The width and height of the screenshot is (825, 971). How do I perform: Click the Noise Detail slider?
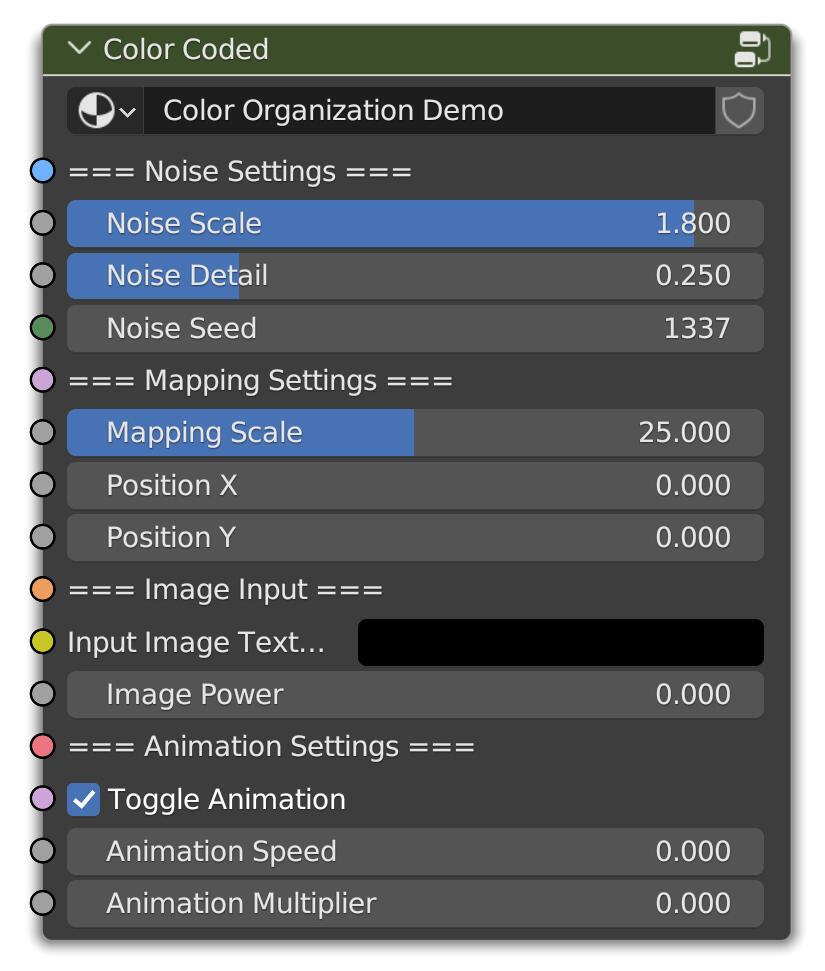coord(414,276)
